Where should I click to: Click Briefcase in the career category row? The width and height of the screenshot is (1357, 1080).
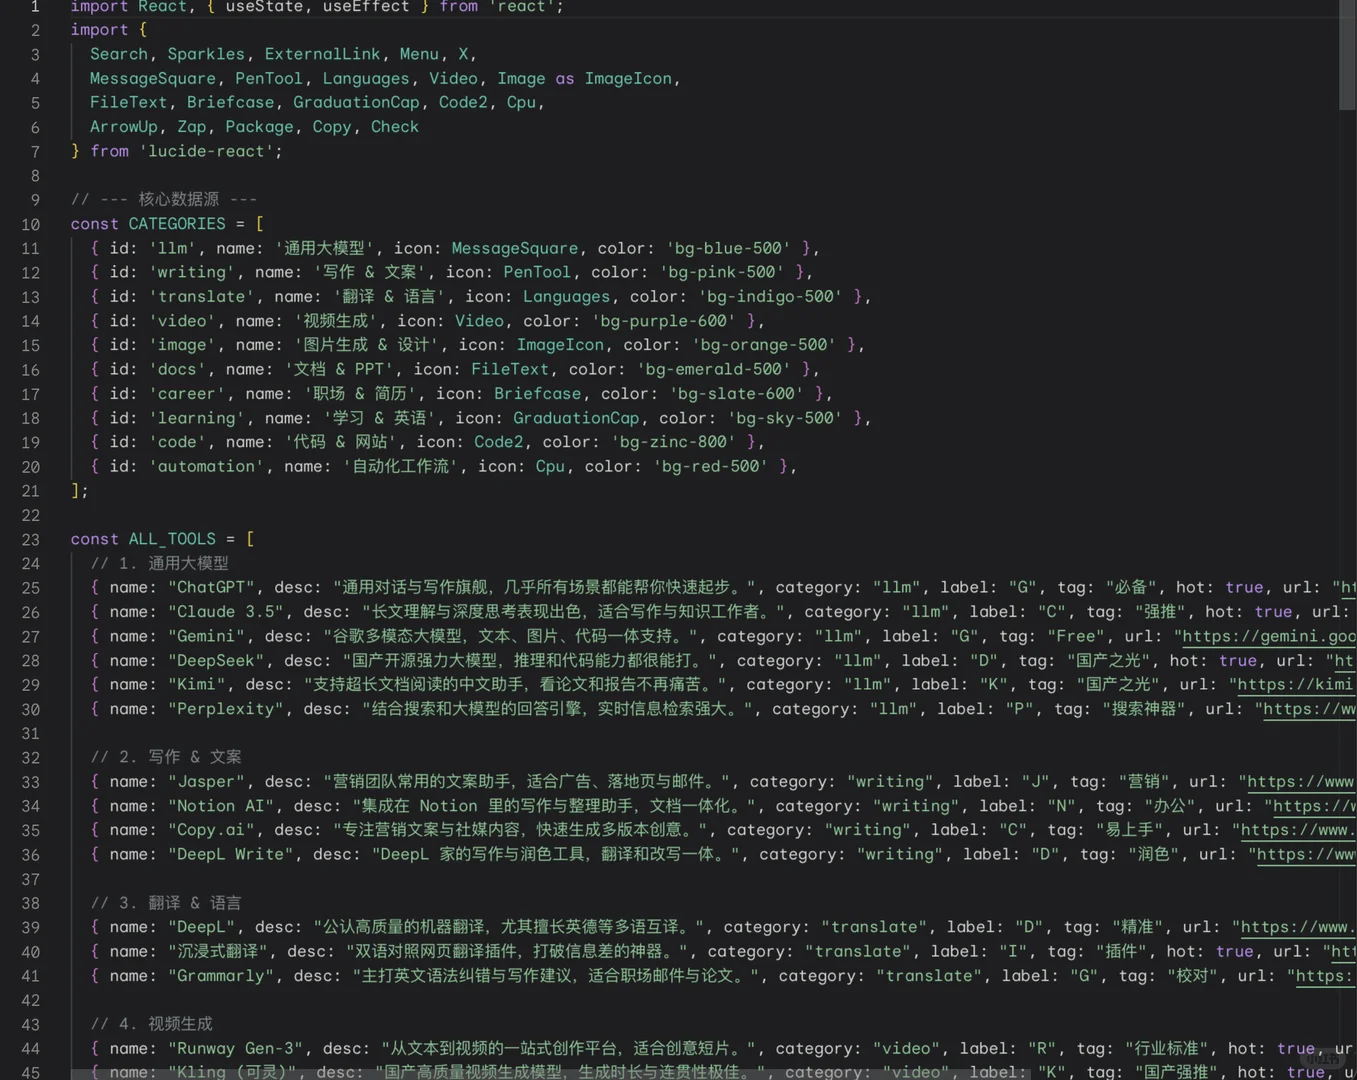click(537, 394)
